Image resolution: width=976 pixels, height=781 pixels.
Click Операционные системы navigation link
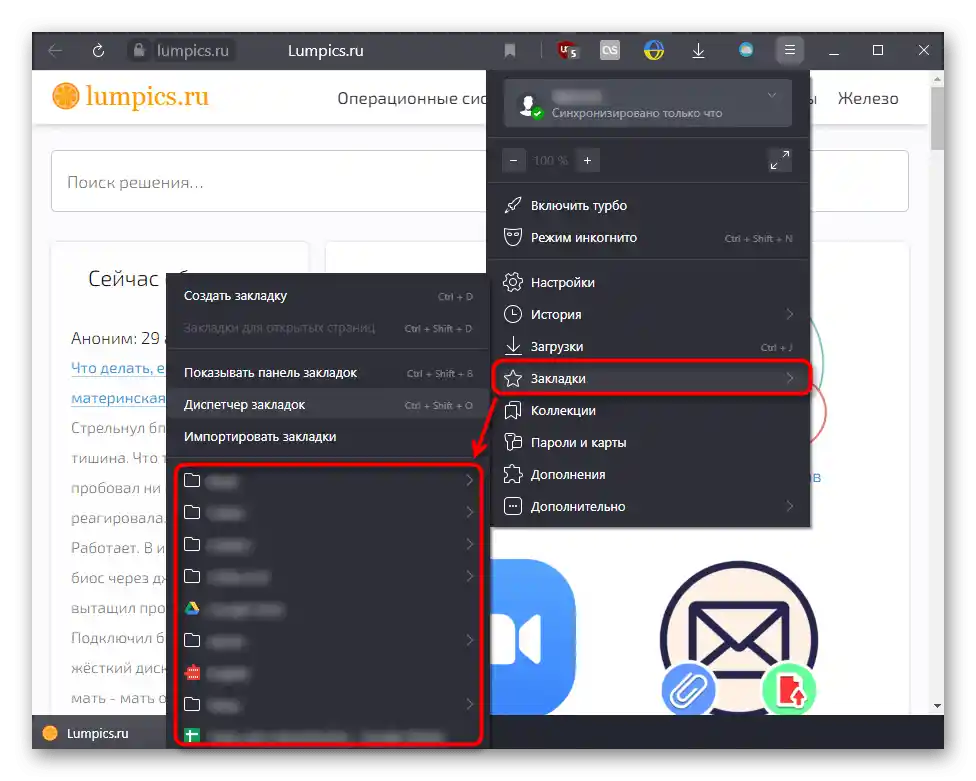[411, 98]
